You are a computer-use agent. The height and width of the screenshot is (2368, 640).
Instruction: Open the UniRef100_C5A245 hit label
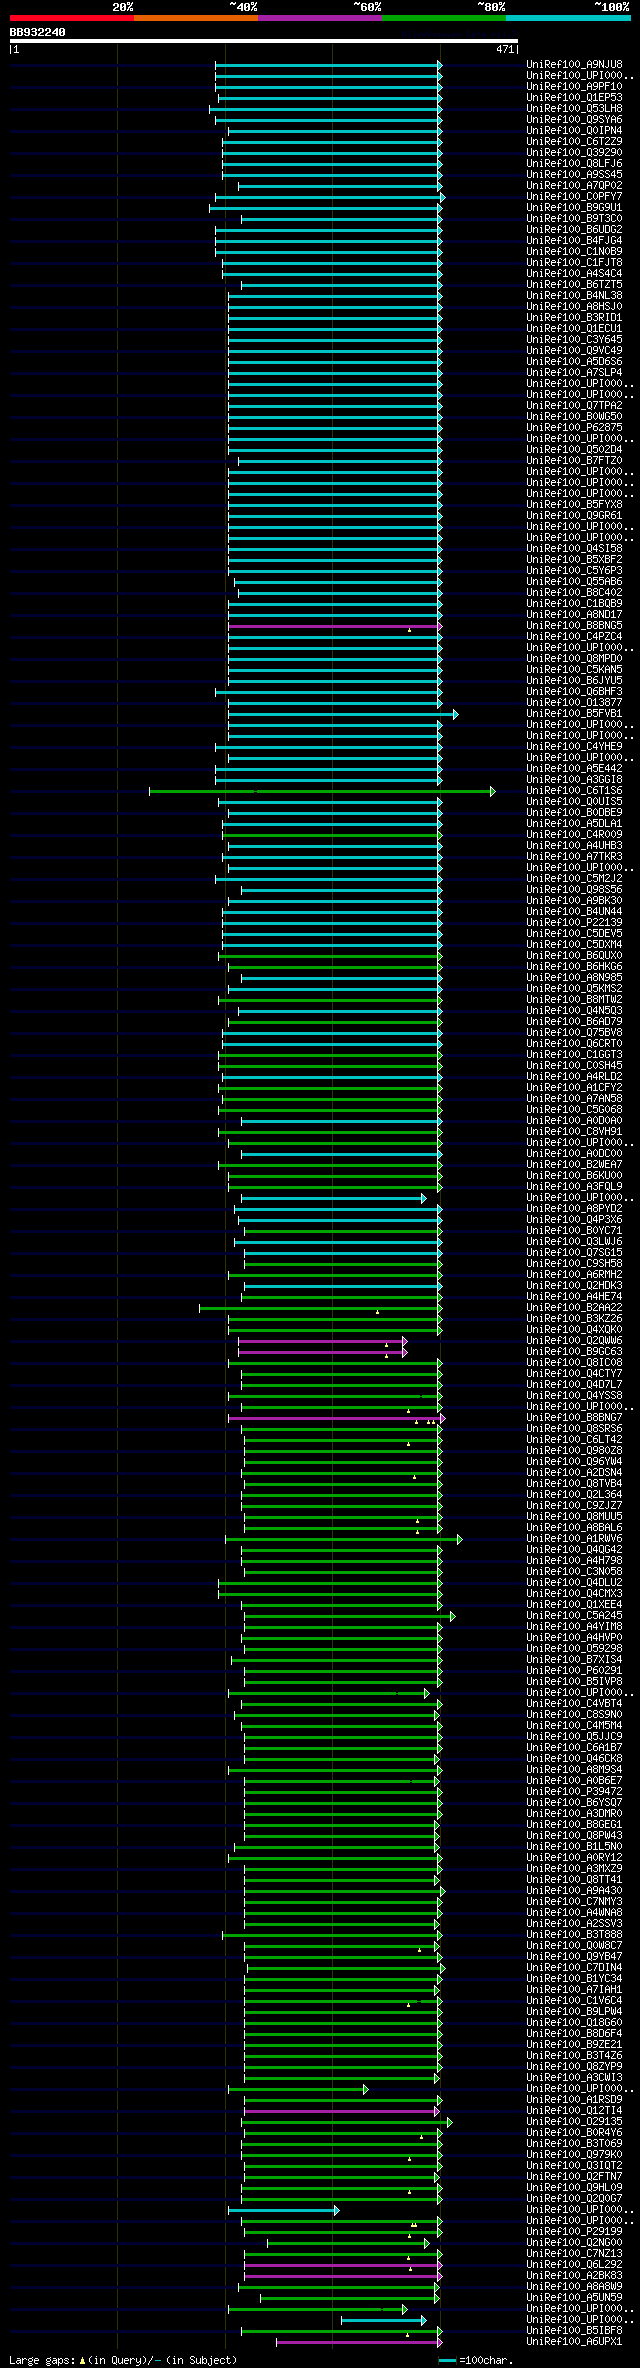(574, 1616)
